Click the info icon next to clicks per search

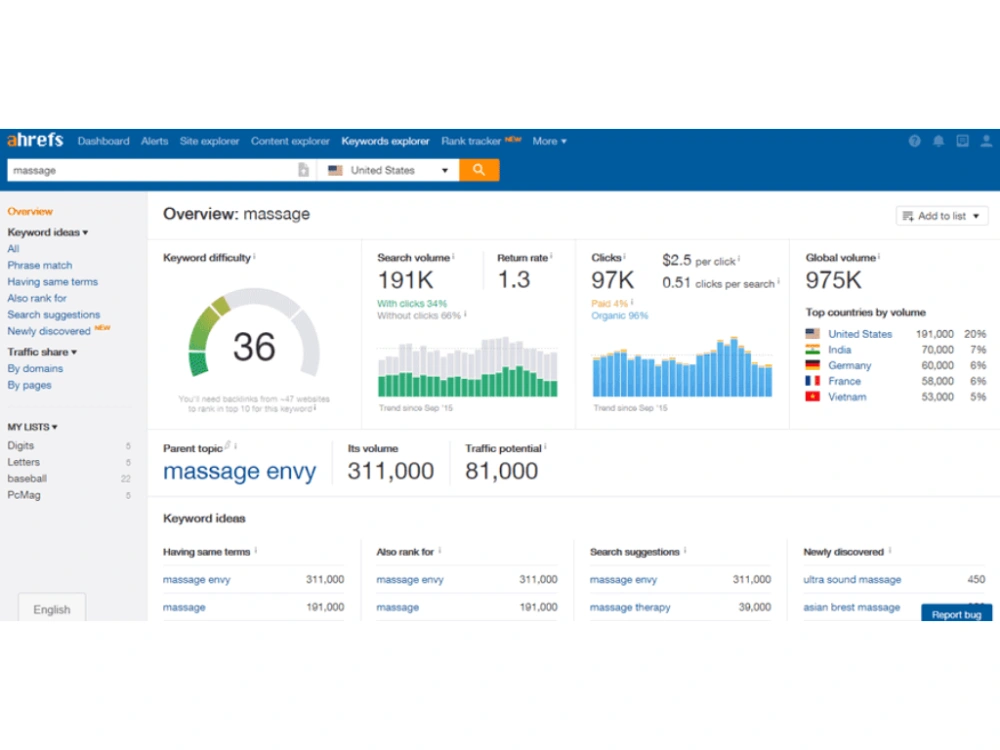pos(779,281)
